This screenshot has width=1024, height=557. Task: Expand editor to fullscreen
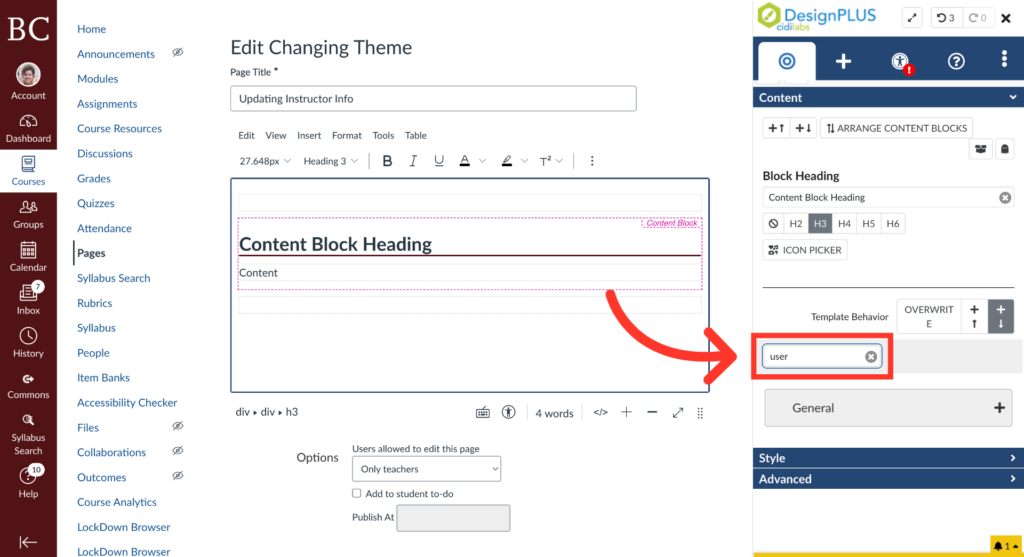point(678,412)
